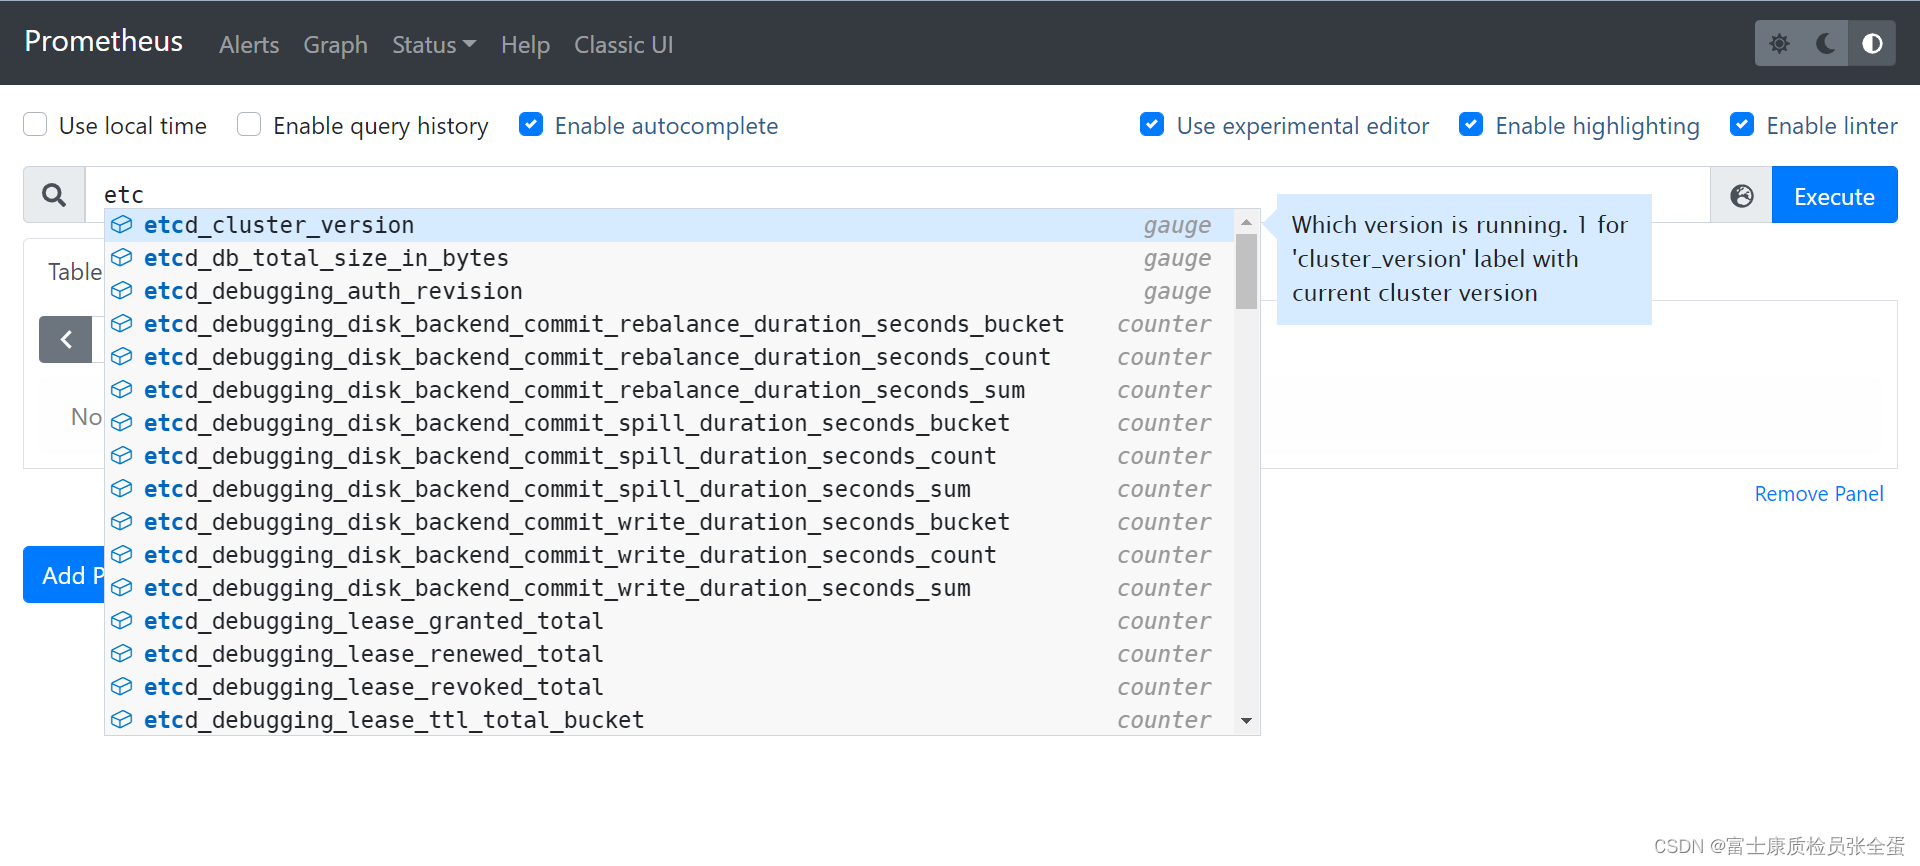
Task: Uncheck Enable linter checkbox
Action: point(1742,124)
